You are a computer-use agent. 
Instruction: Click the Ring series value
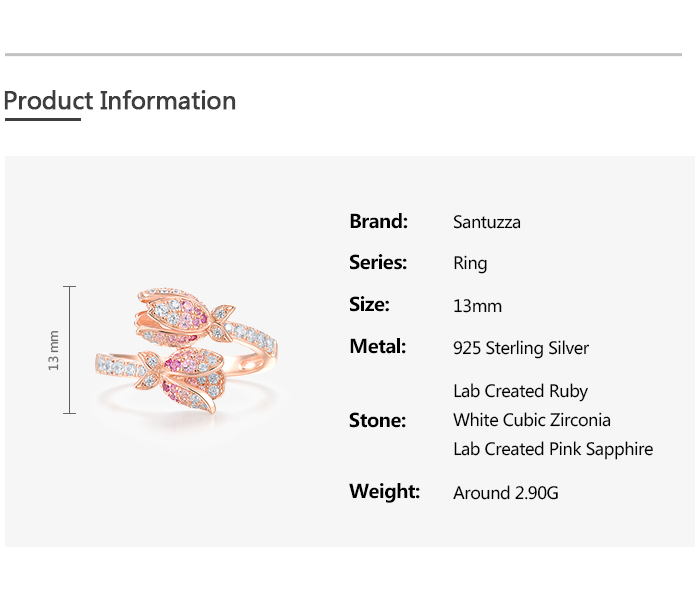[470, 264]
